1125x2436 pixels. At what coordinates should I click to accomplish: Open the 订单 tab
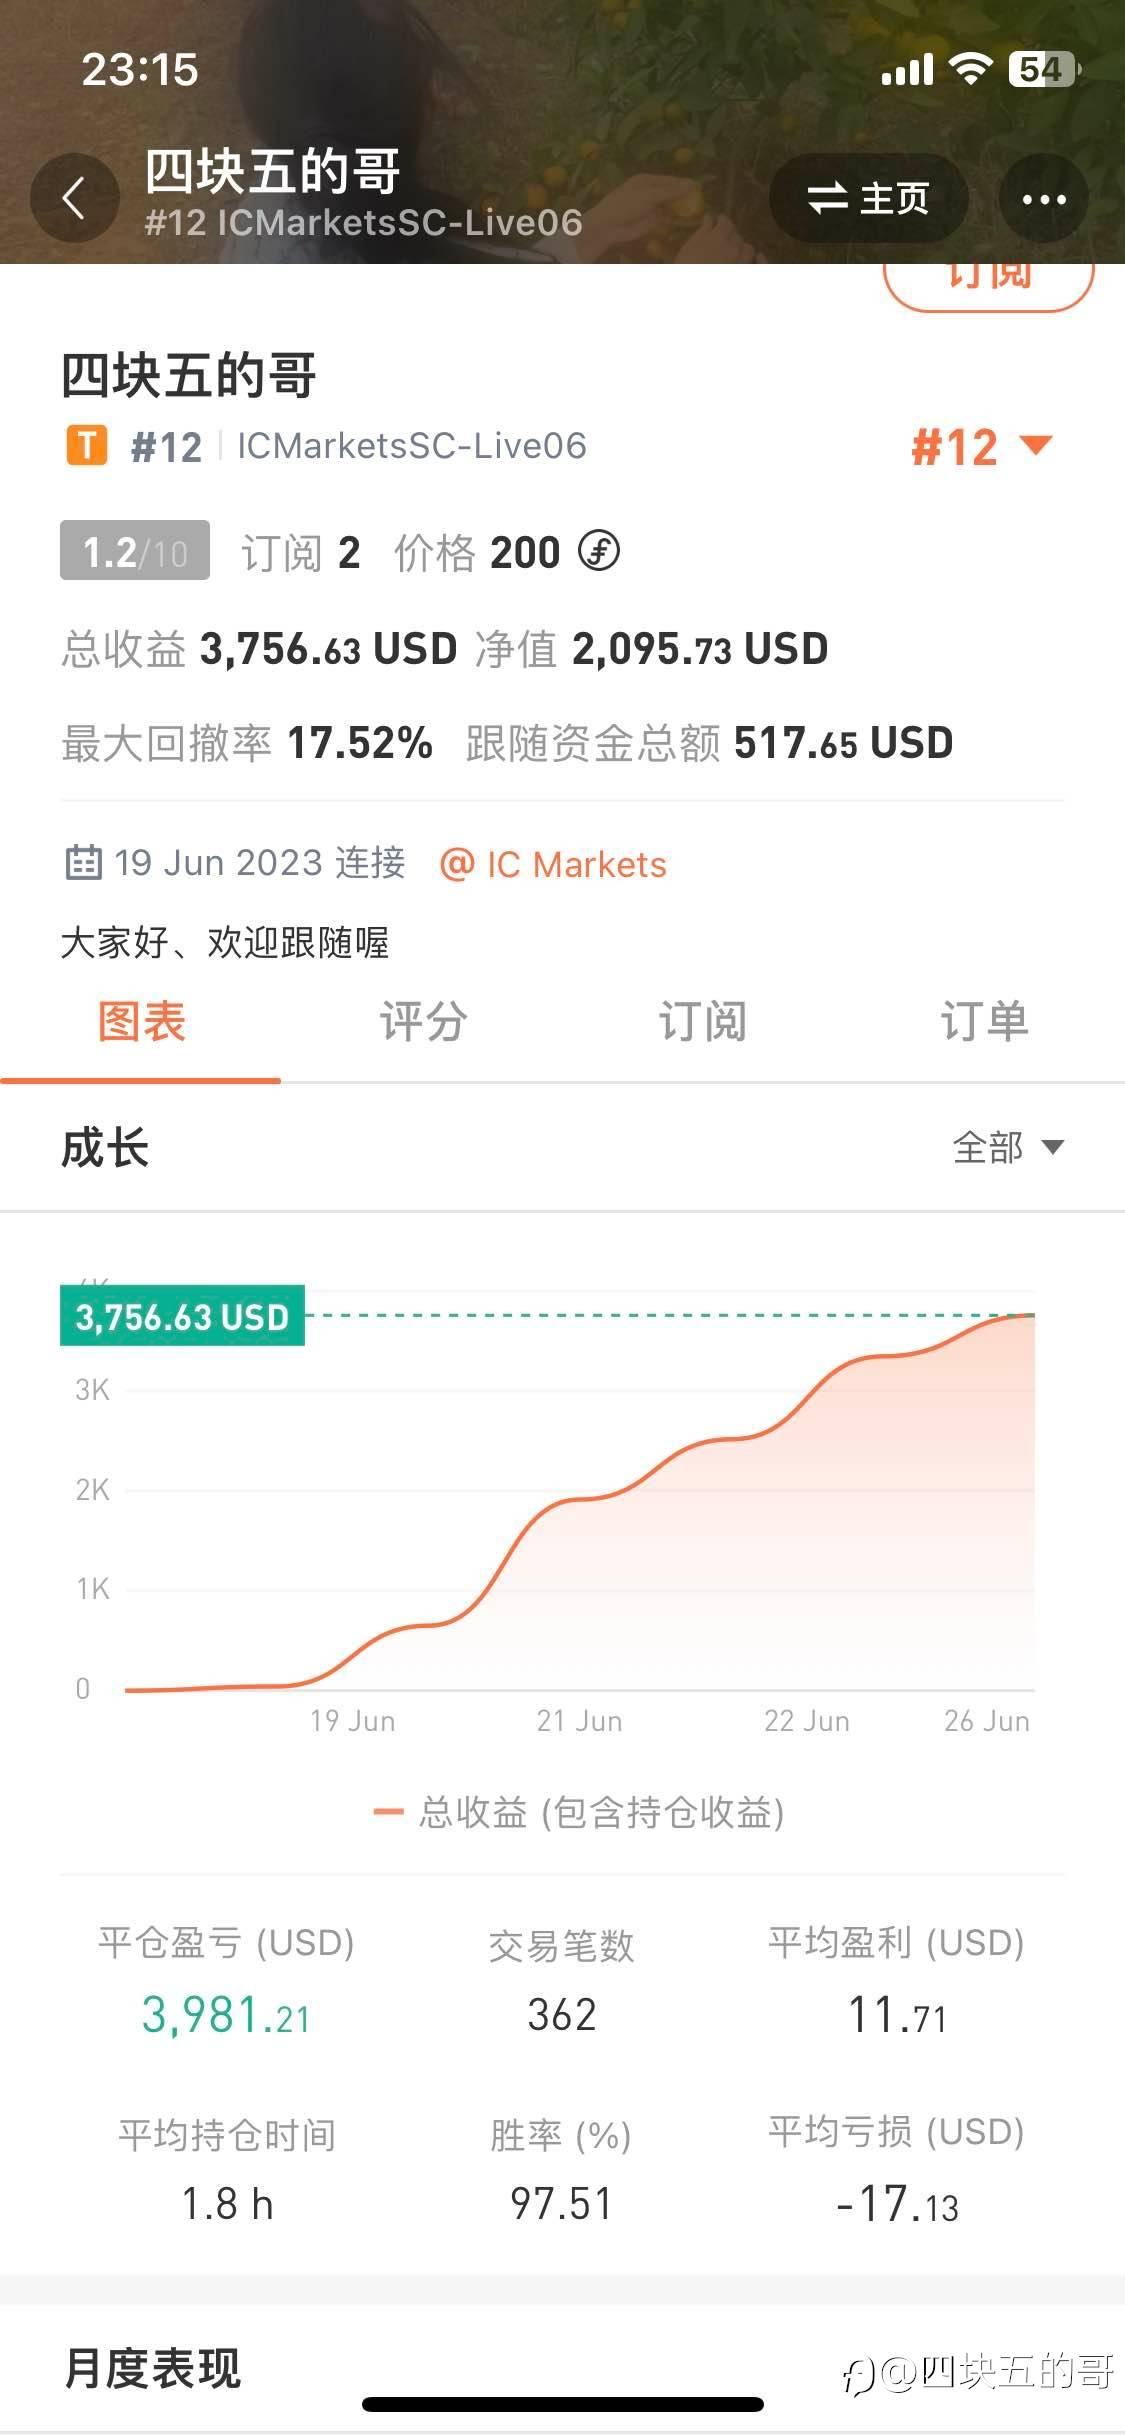[x=984, y=1022]
